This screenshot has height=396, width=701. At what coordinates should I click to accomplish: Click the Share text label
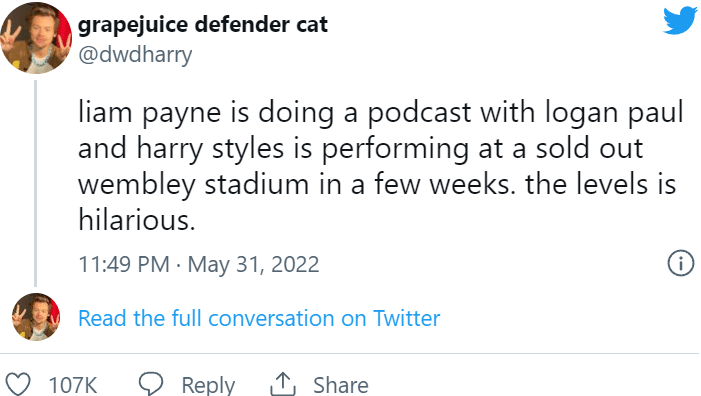(341, 385)
